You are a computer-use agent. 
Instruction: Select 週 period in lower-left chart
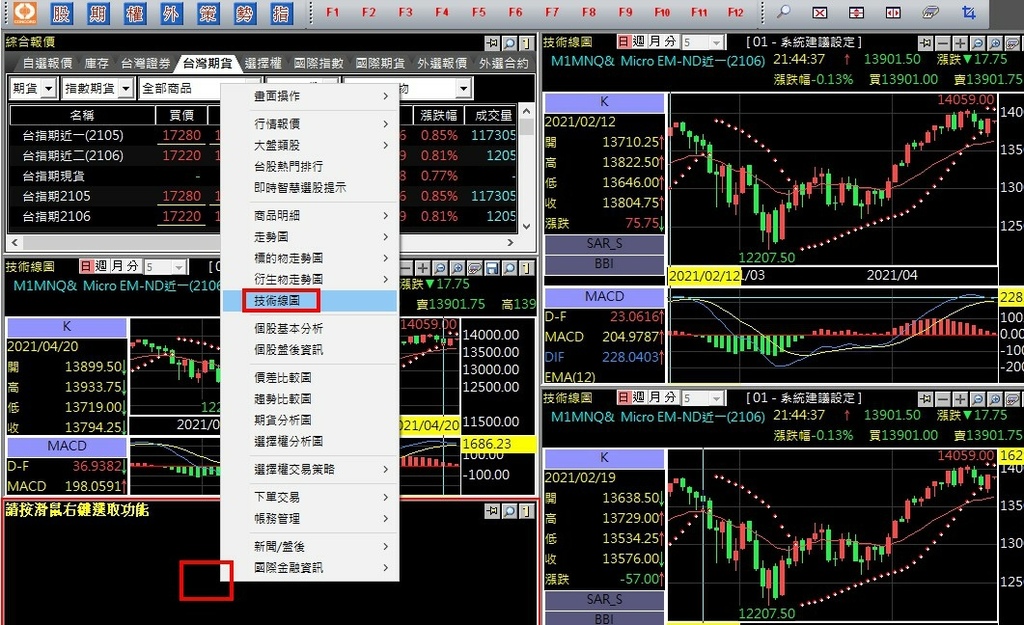(x=101, y=266)
